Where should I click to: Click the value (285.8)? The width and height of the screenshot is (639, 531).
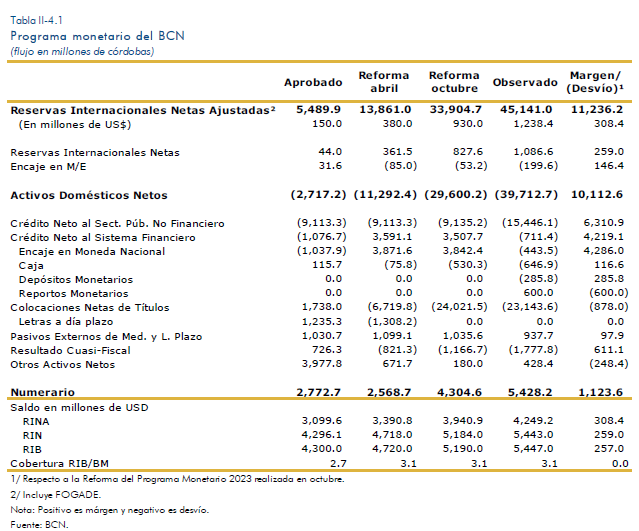(538, 279)
